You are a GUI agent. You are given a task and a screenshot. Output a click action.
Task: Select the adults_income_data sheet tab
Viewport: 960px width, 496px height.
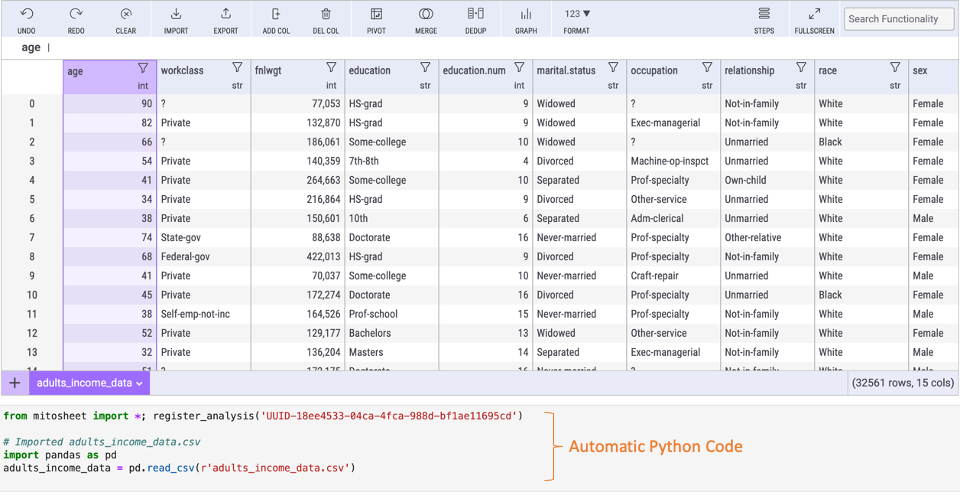(87, 383)
